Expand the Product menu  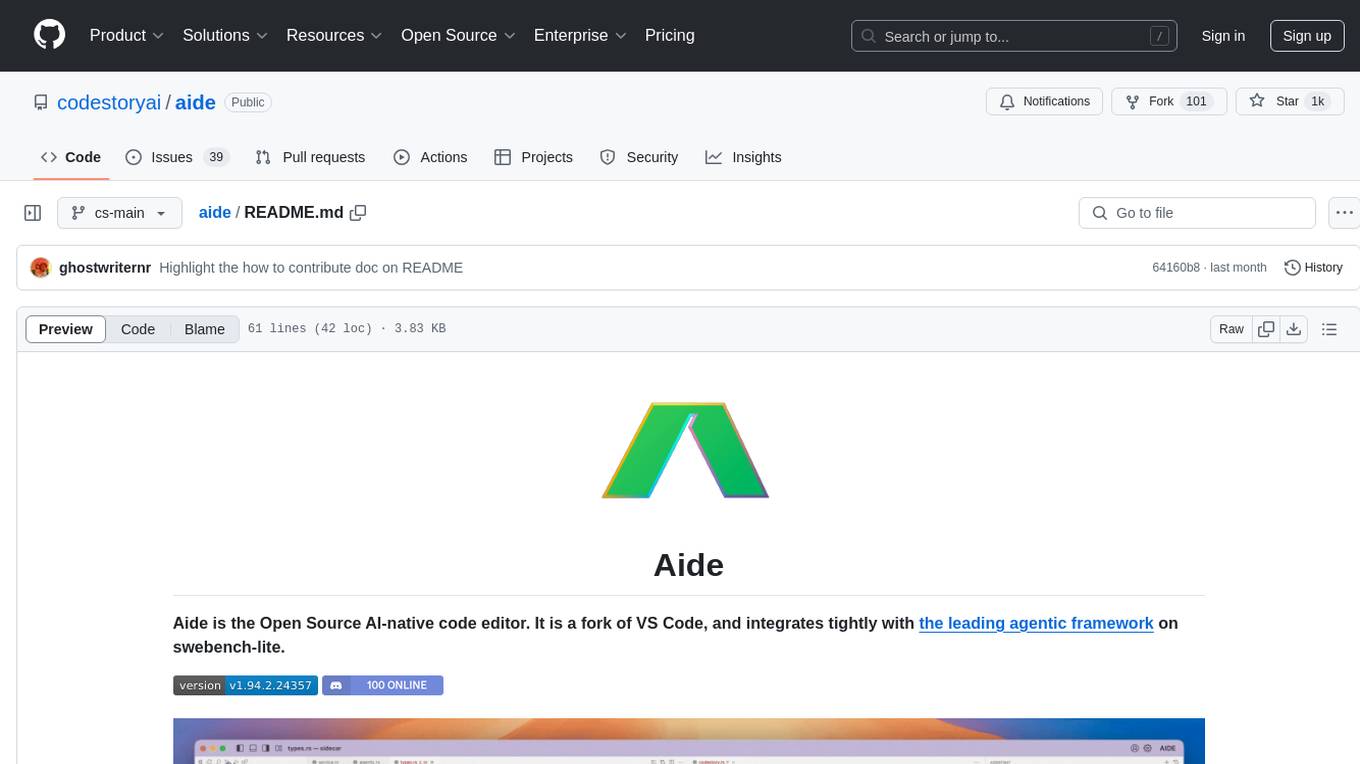coord(127,35)
